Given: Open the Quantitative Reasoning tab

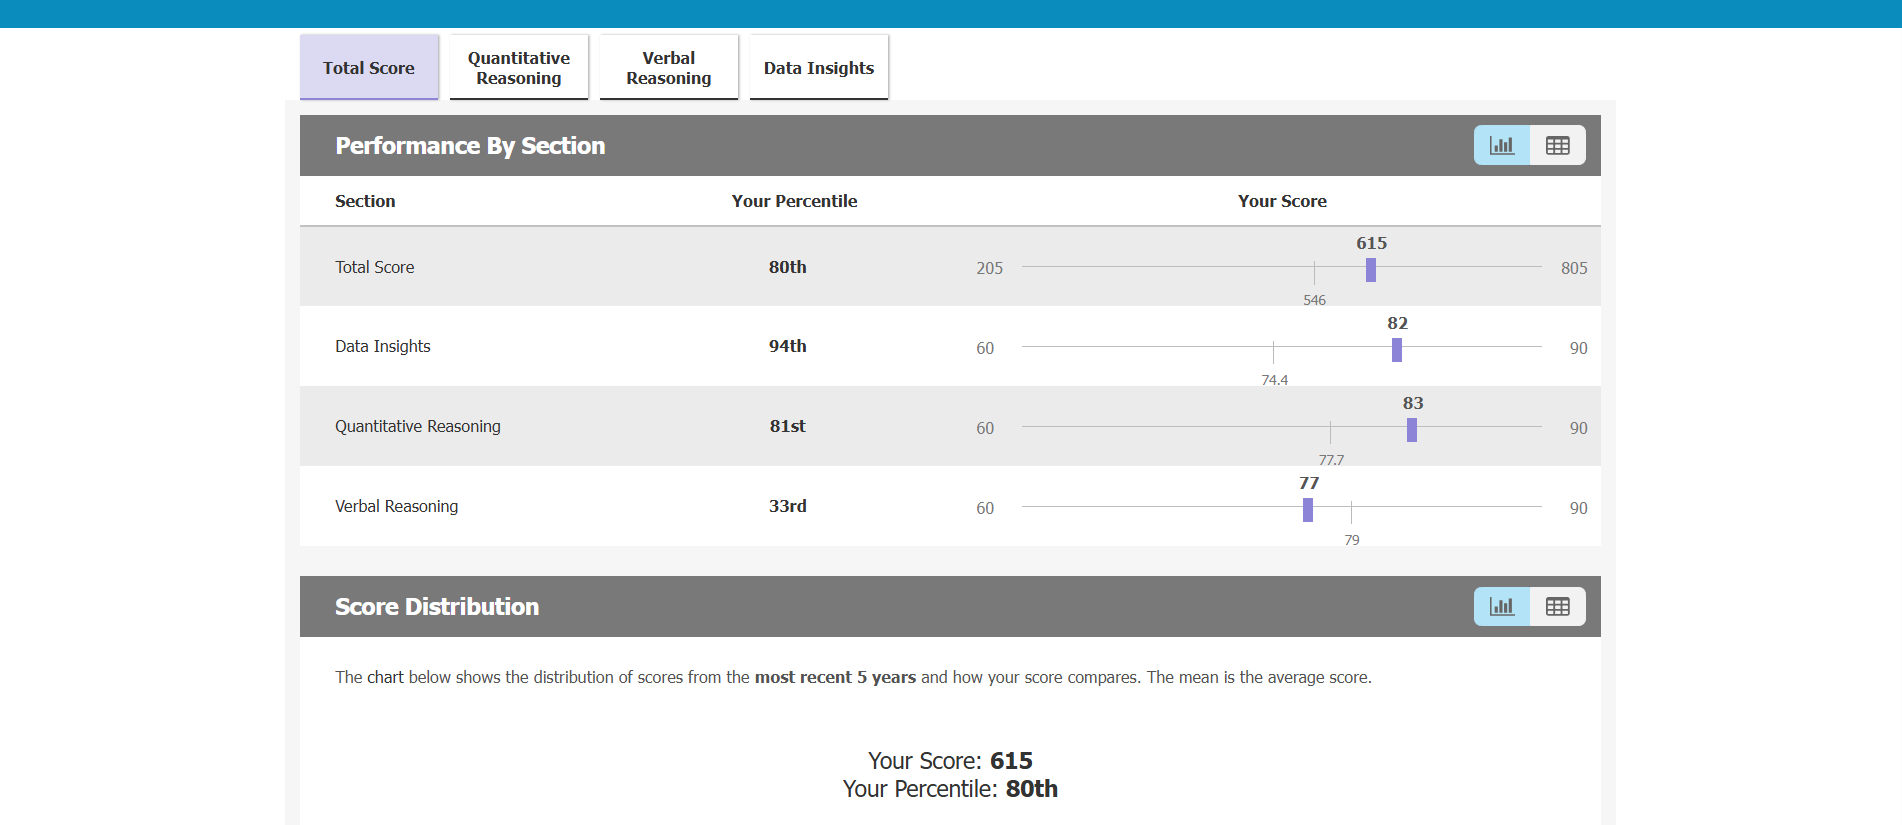Looking at the screenshot, I should 519,68.
